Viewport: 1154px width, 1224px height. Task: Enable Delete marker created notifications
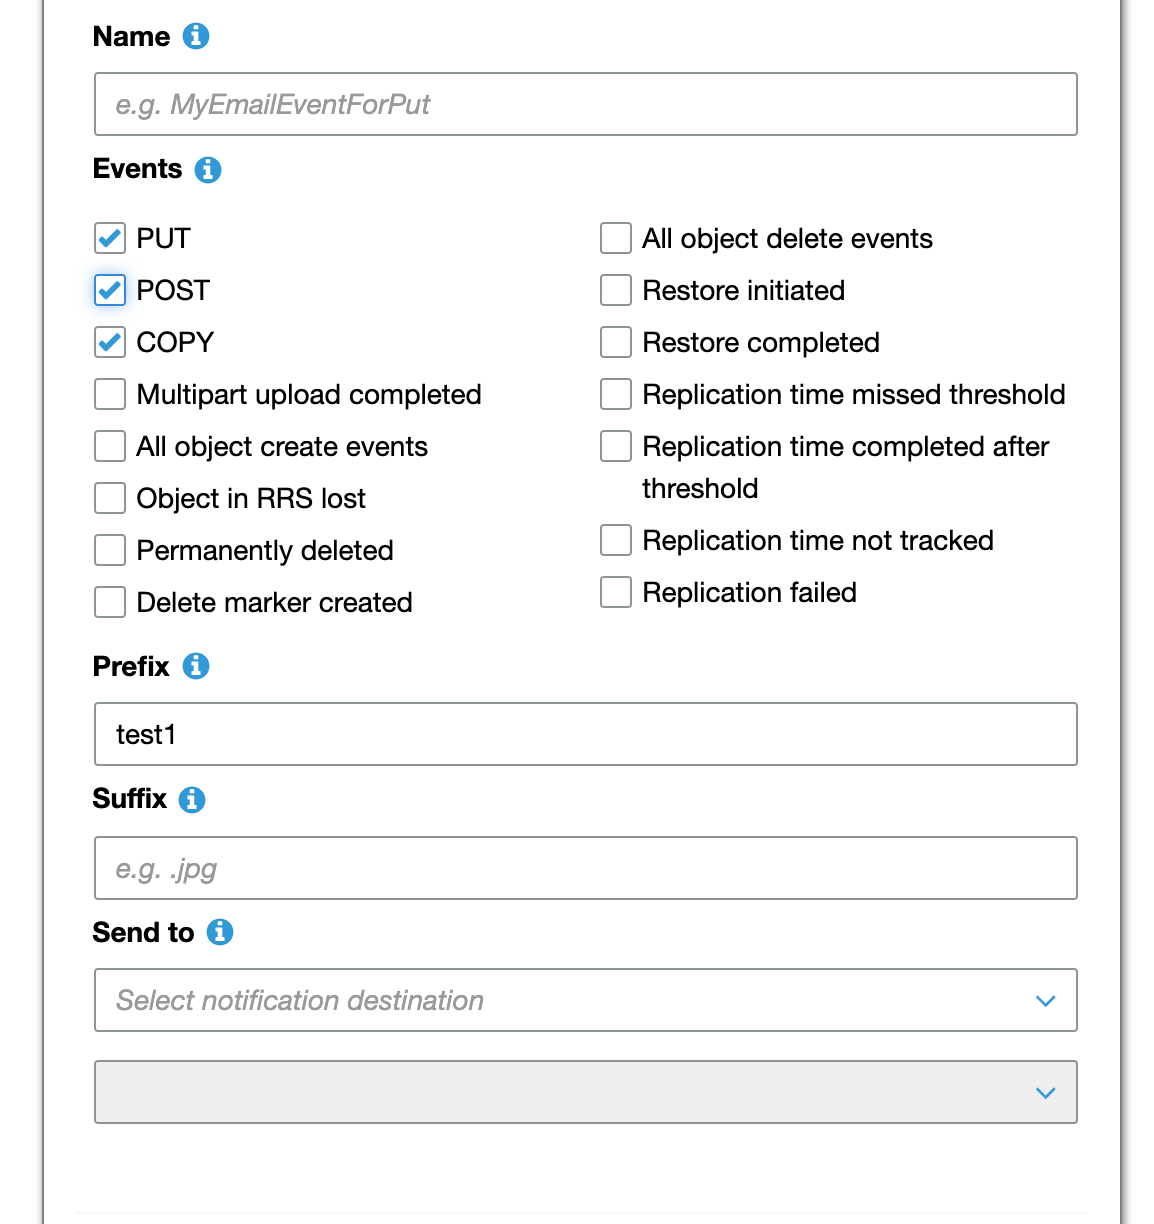110,602
